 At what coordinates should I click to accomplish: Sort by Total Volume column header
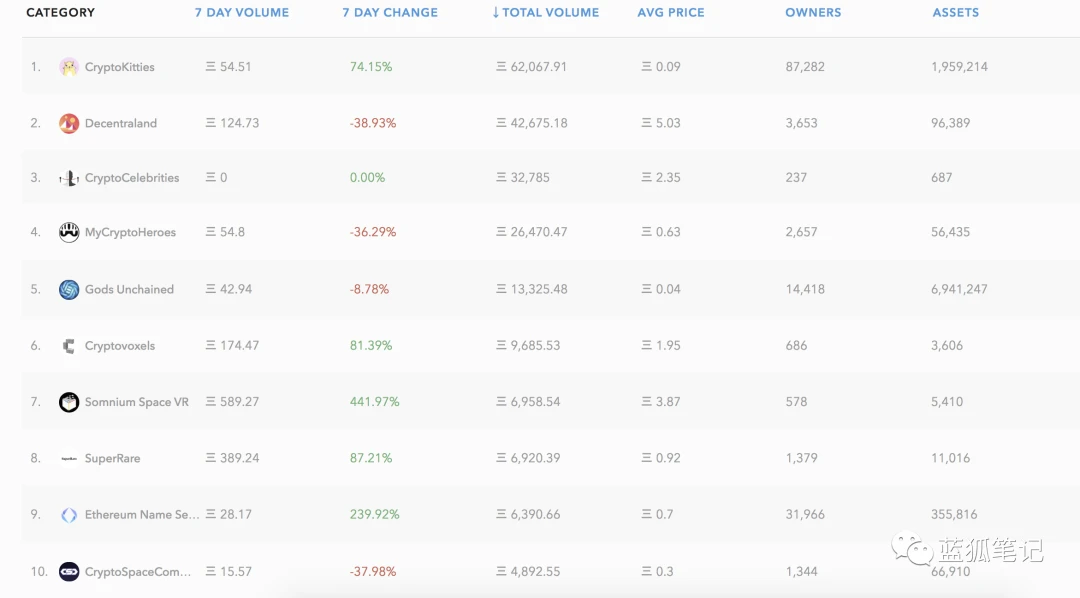tap(546, 12)
